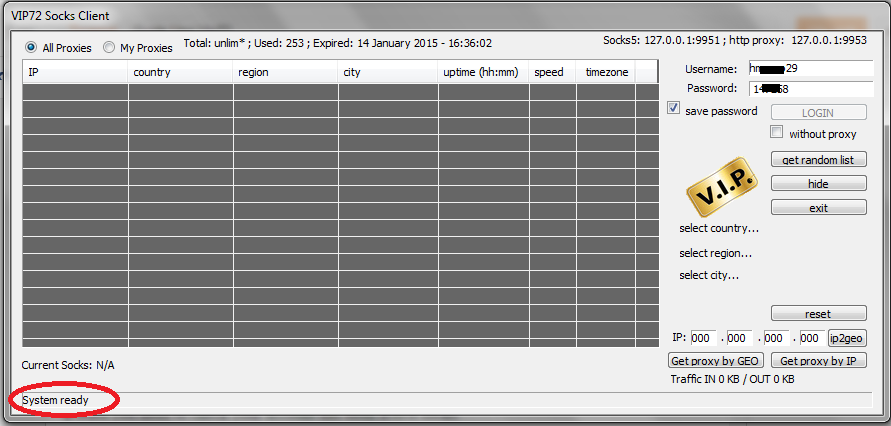
Task: Sort by the country column header
Action: point(180,72)
